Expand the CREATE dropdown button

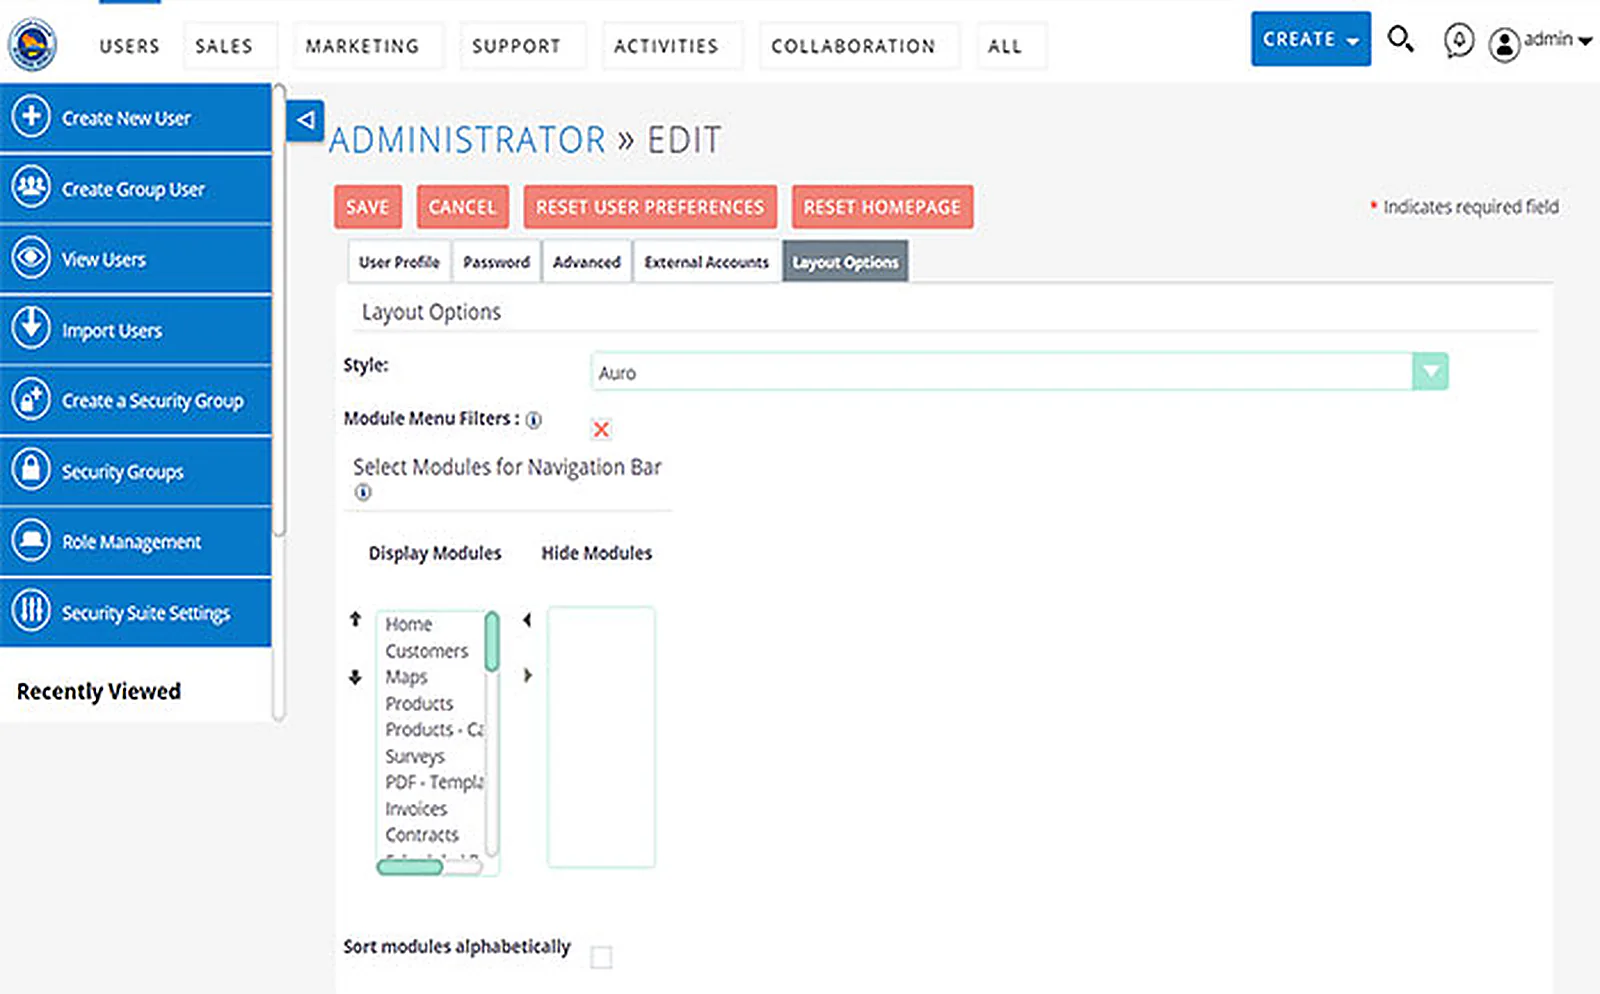click(1310, 39)
